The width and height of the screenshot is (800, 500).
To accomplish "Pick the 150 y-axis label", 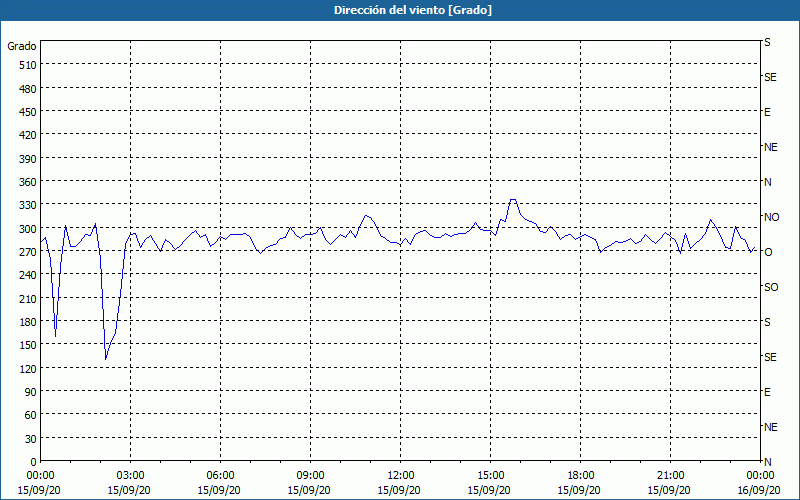I will pyautogui.click(x=28, y=345).
